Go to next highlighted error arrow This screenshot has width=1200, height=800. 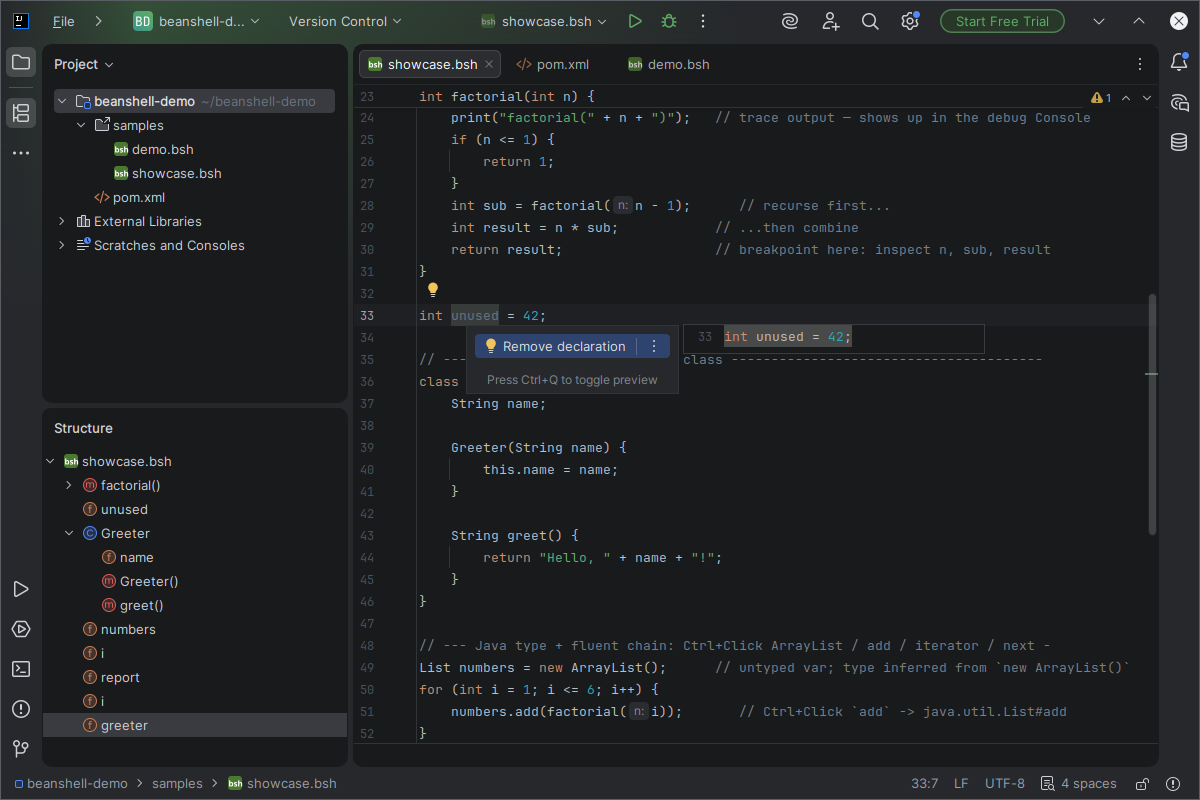[1147, 98]
